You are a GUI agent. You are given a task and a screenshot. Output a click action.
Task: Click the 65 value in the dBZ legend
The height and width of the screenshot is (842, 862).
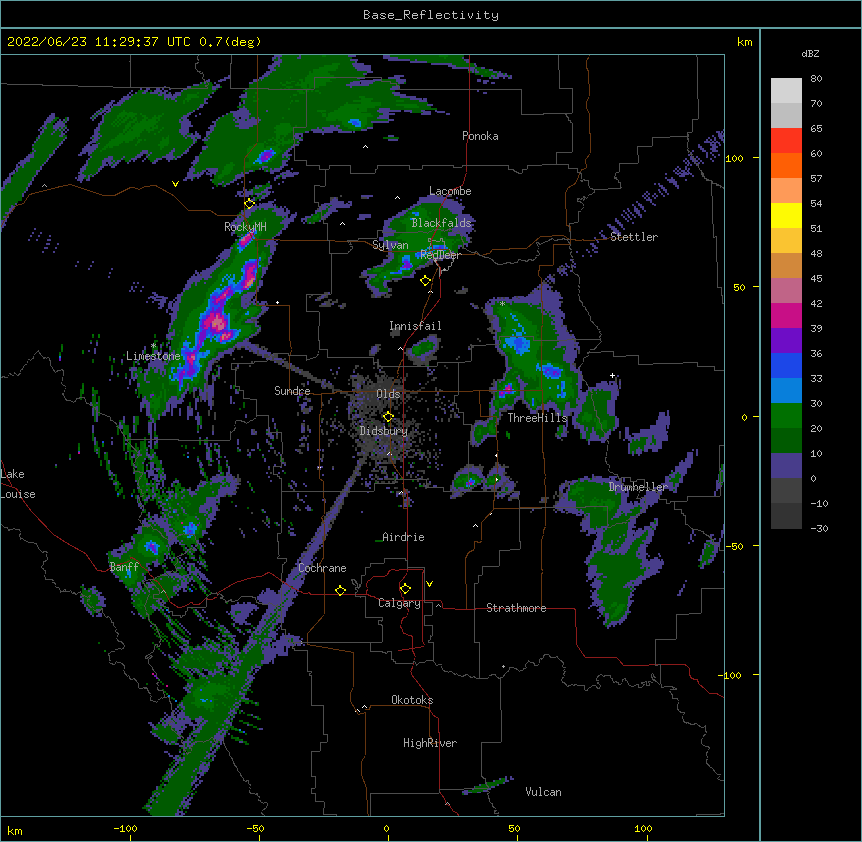pos(816,129)
